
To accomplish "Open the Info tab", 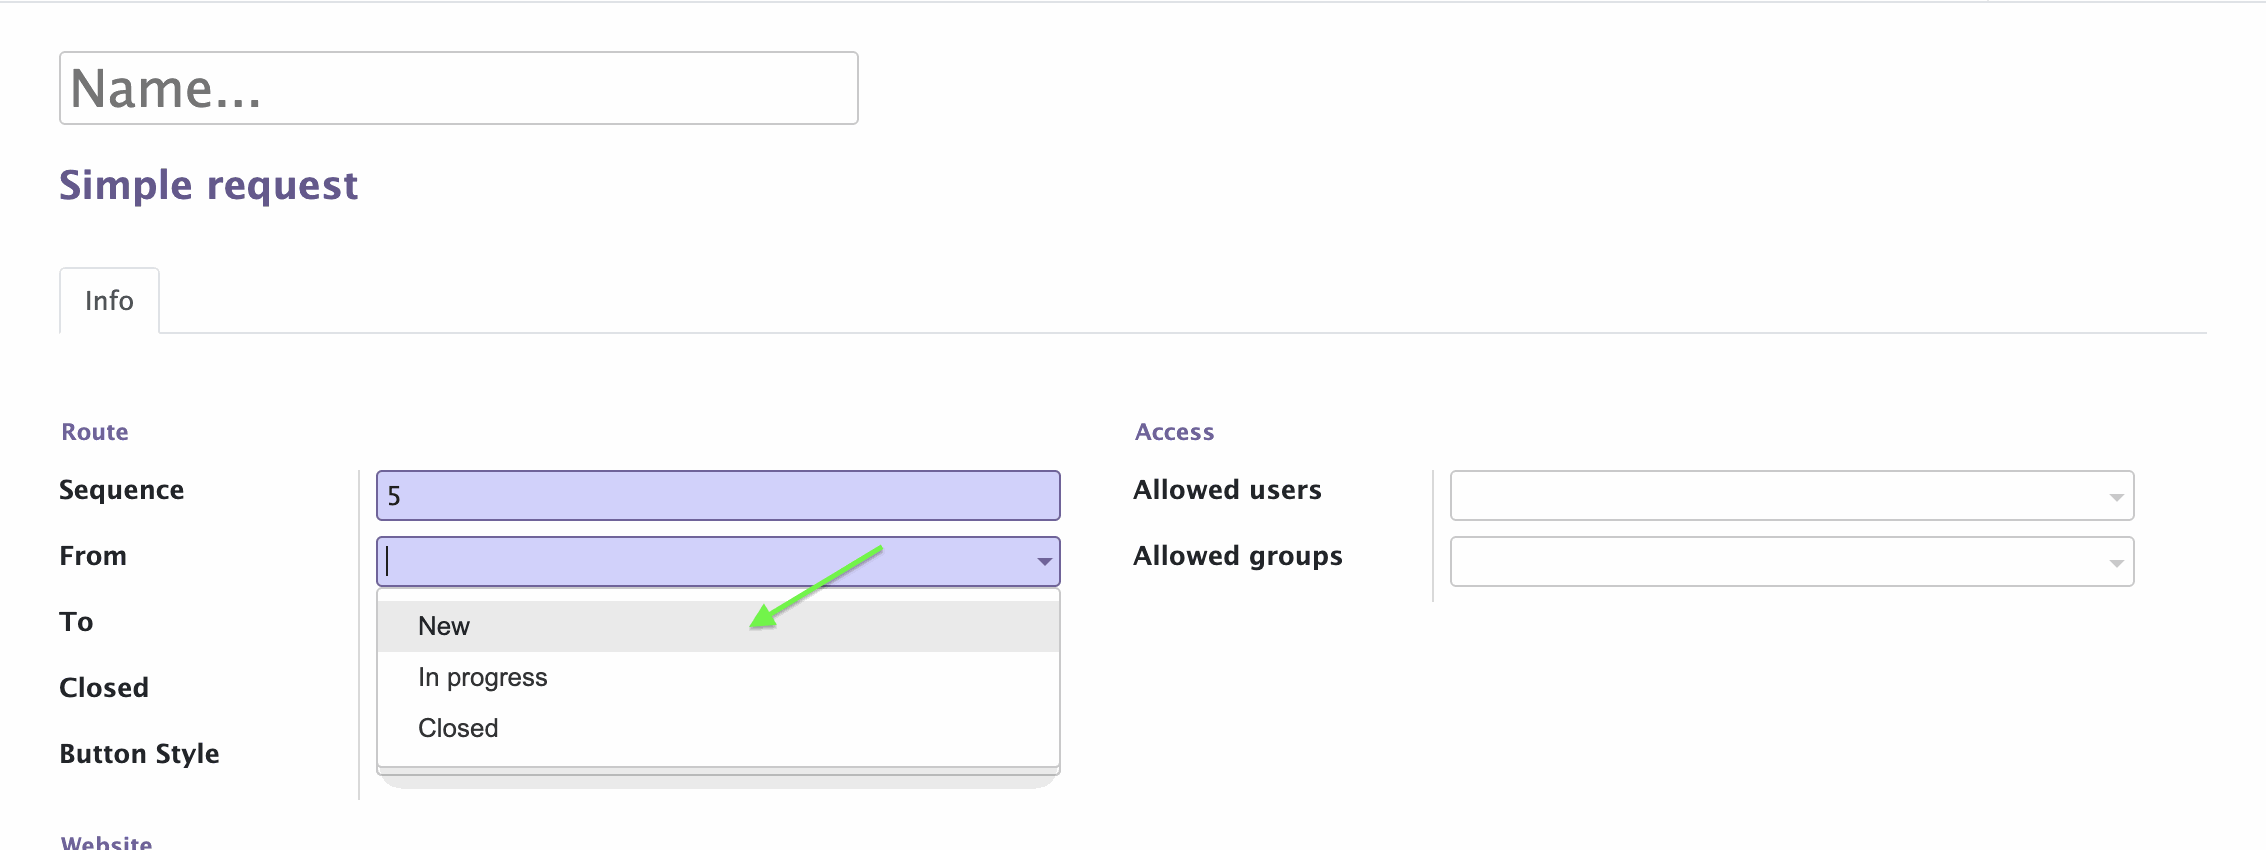I will point(109,300).
